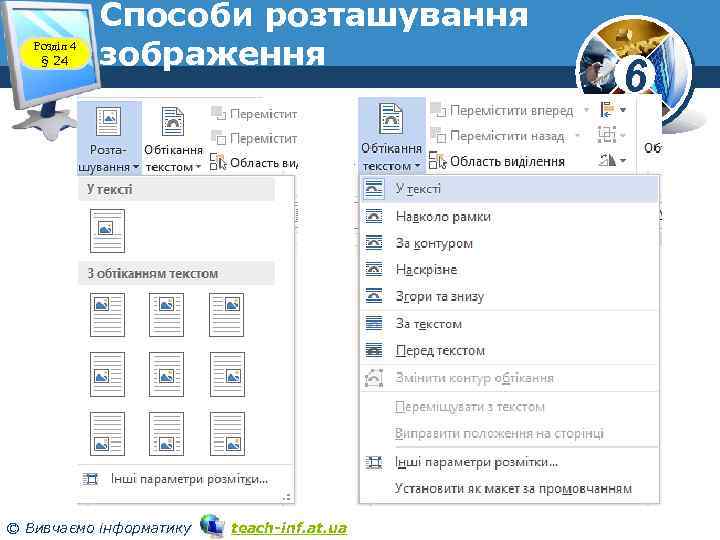This screenshot has height=540, width=720.
Task: Click the 'У тексті' section header
Action: 176,189
